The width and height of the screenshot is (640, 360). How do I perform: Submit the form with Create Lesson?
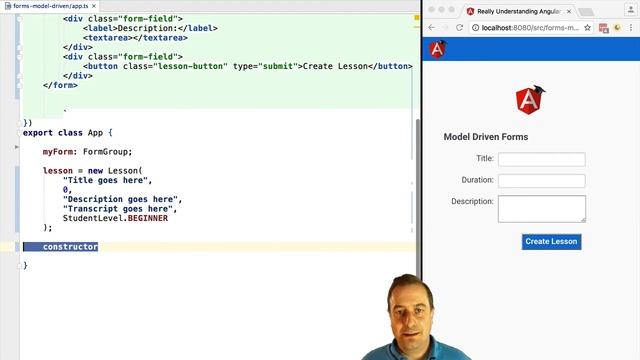click(551, 242)
